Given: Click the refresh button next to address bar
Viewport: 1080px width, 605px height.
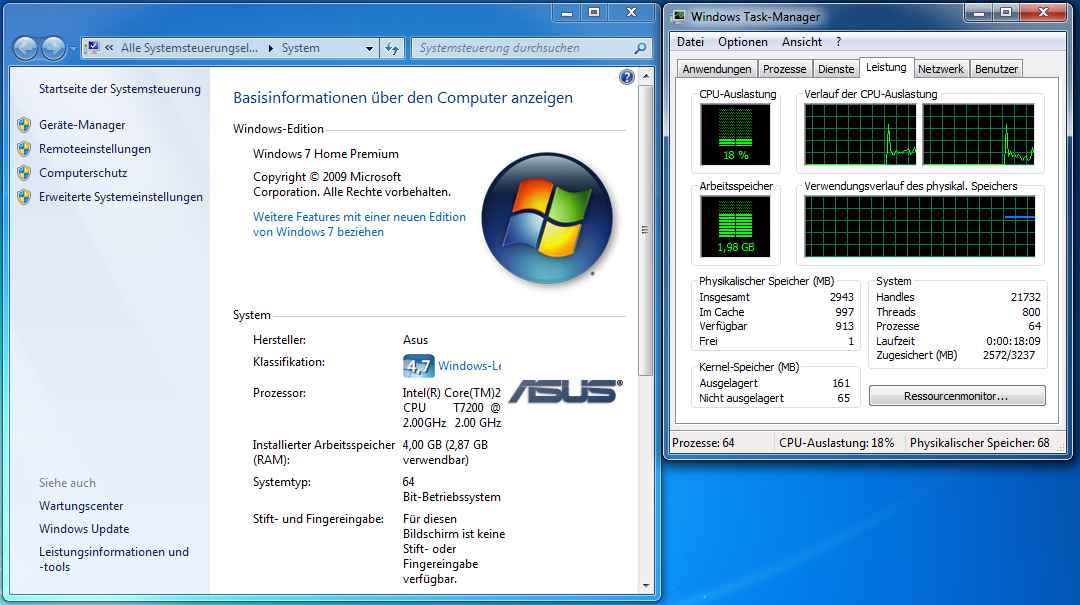Looking at the screenshot, I should click(x=392, y=48).
